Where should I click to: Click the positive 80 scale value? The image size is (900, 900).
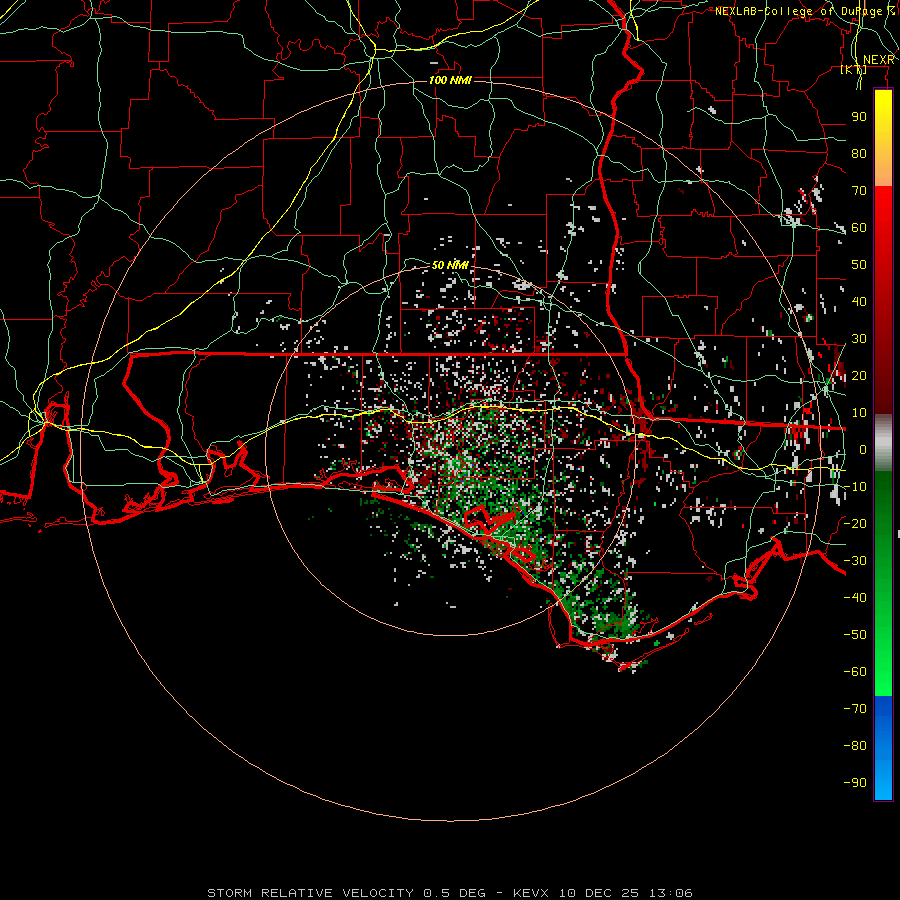tap(859, 154)
